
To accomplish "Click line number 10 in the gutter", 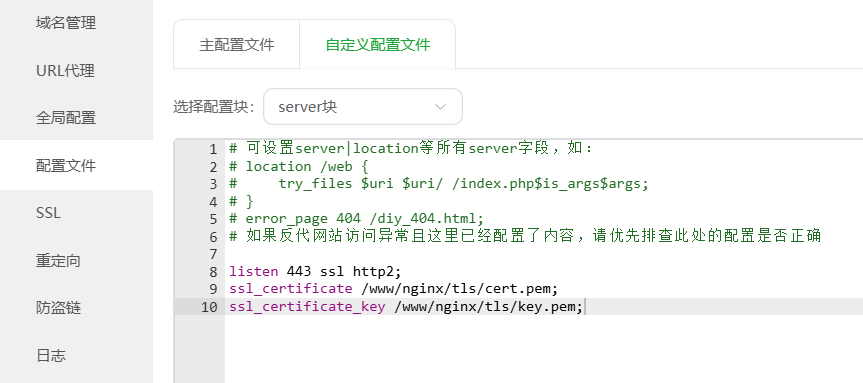I will tap(209, 307).
